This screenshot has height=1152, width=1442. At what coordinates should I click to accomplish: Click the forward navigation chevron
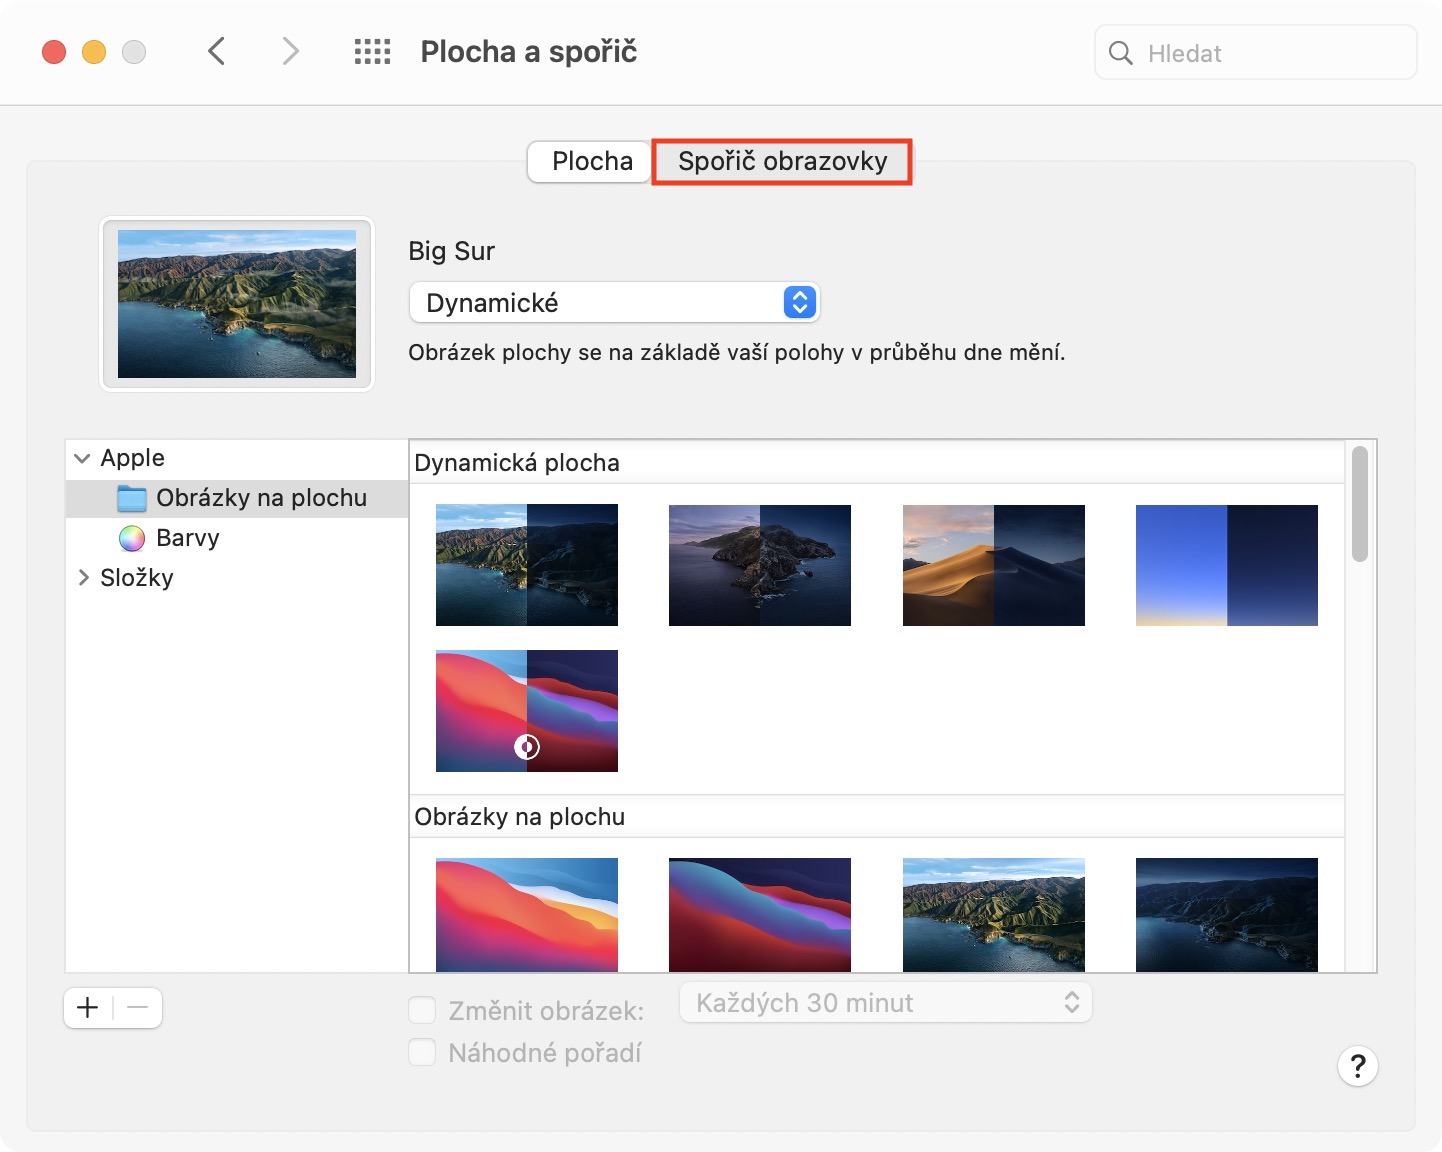[x=290, y=51]
